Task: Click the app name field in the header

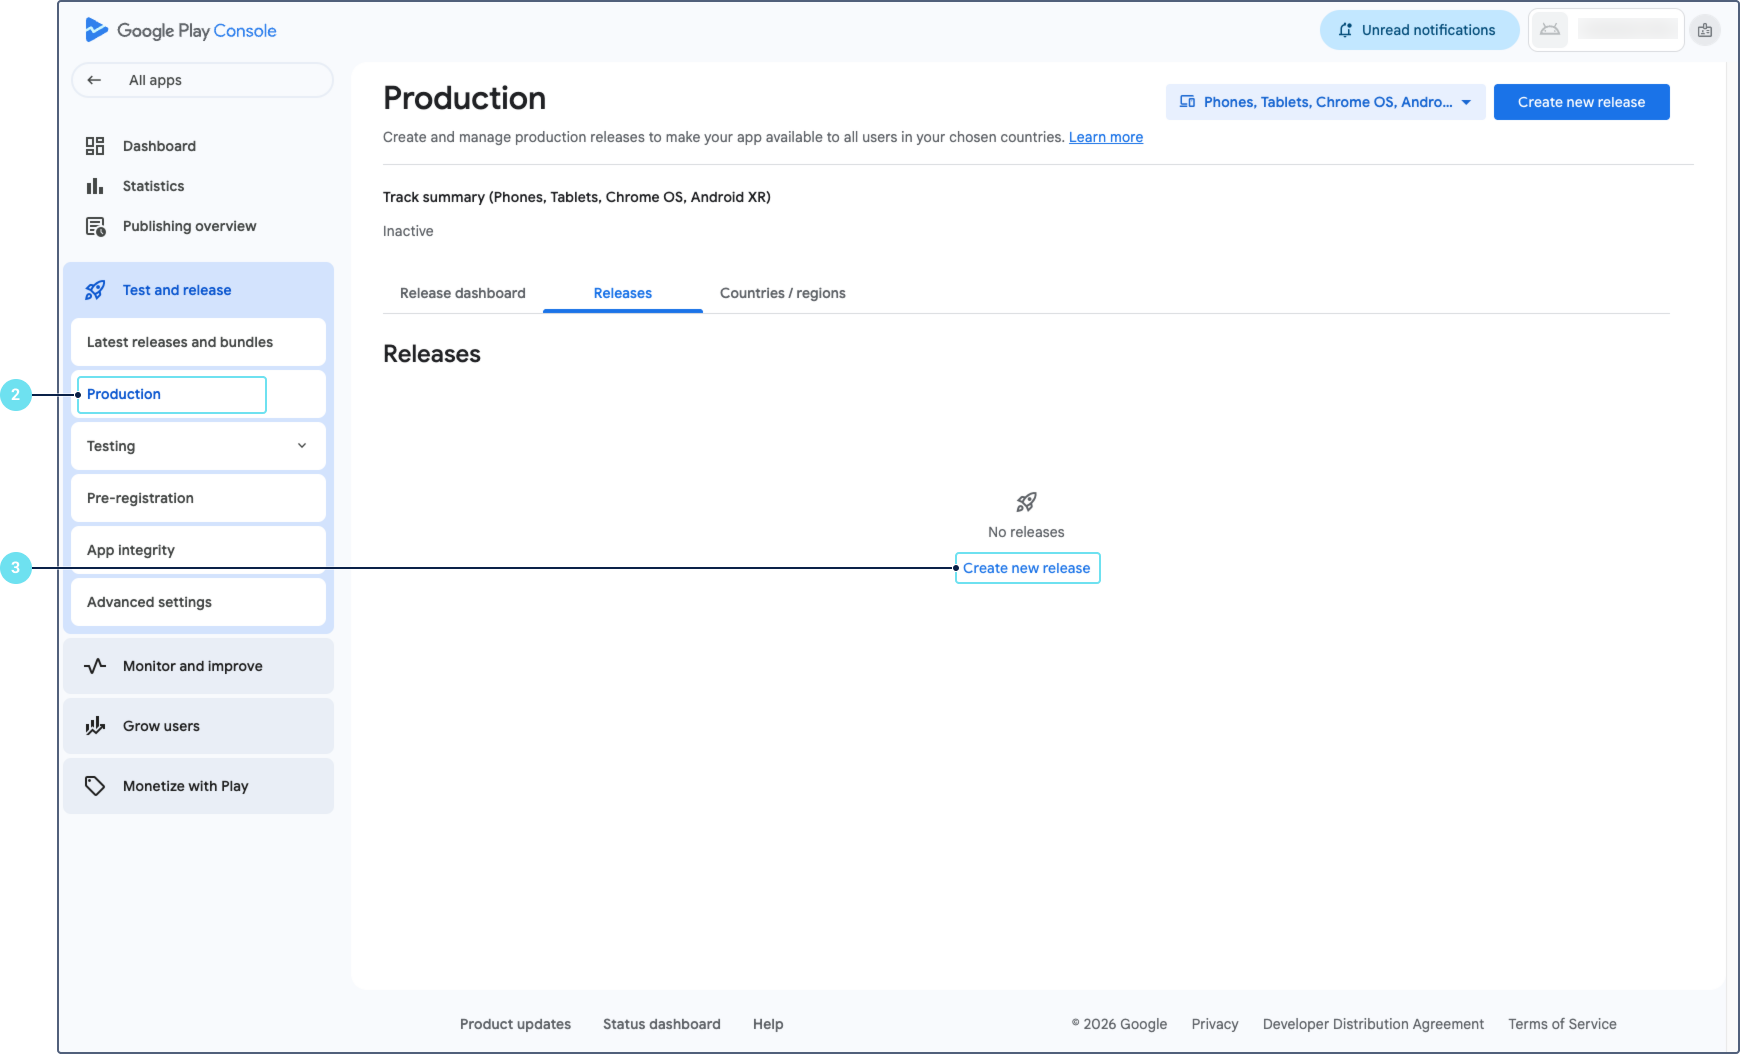Action: pyautogui.click(x=1628, y=30)
